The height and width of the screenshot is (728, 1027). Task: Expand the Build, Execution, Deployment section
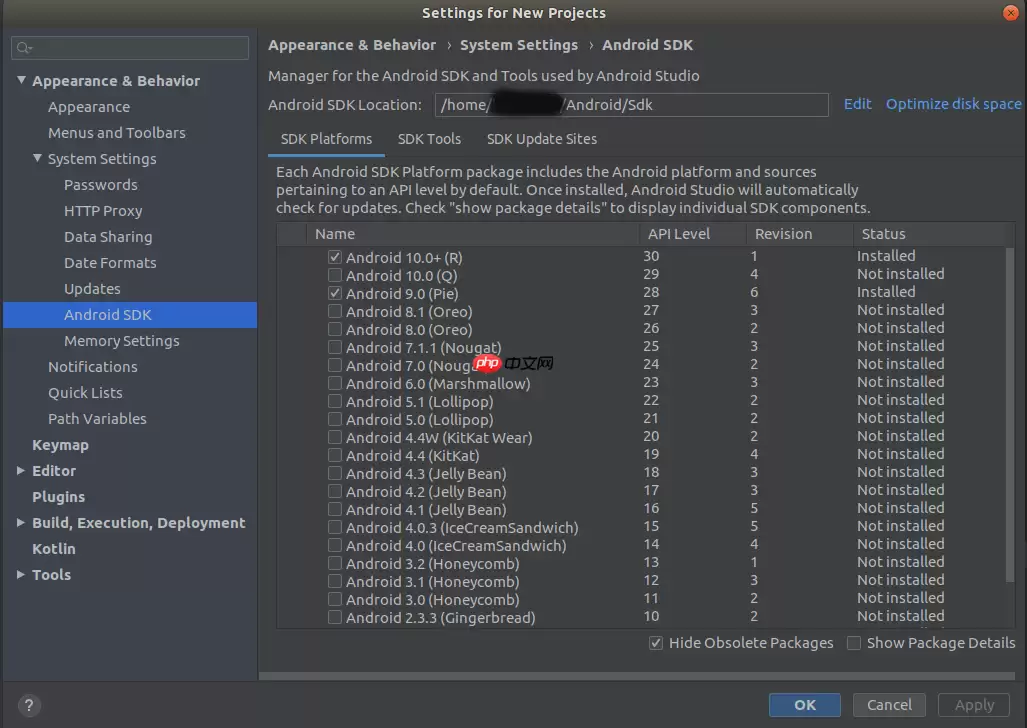[x=21, y=523]
